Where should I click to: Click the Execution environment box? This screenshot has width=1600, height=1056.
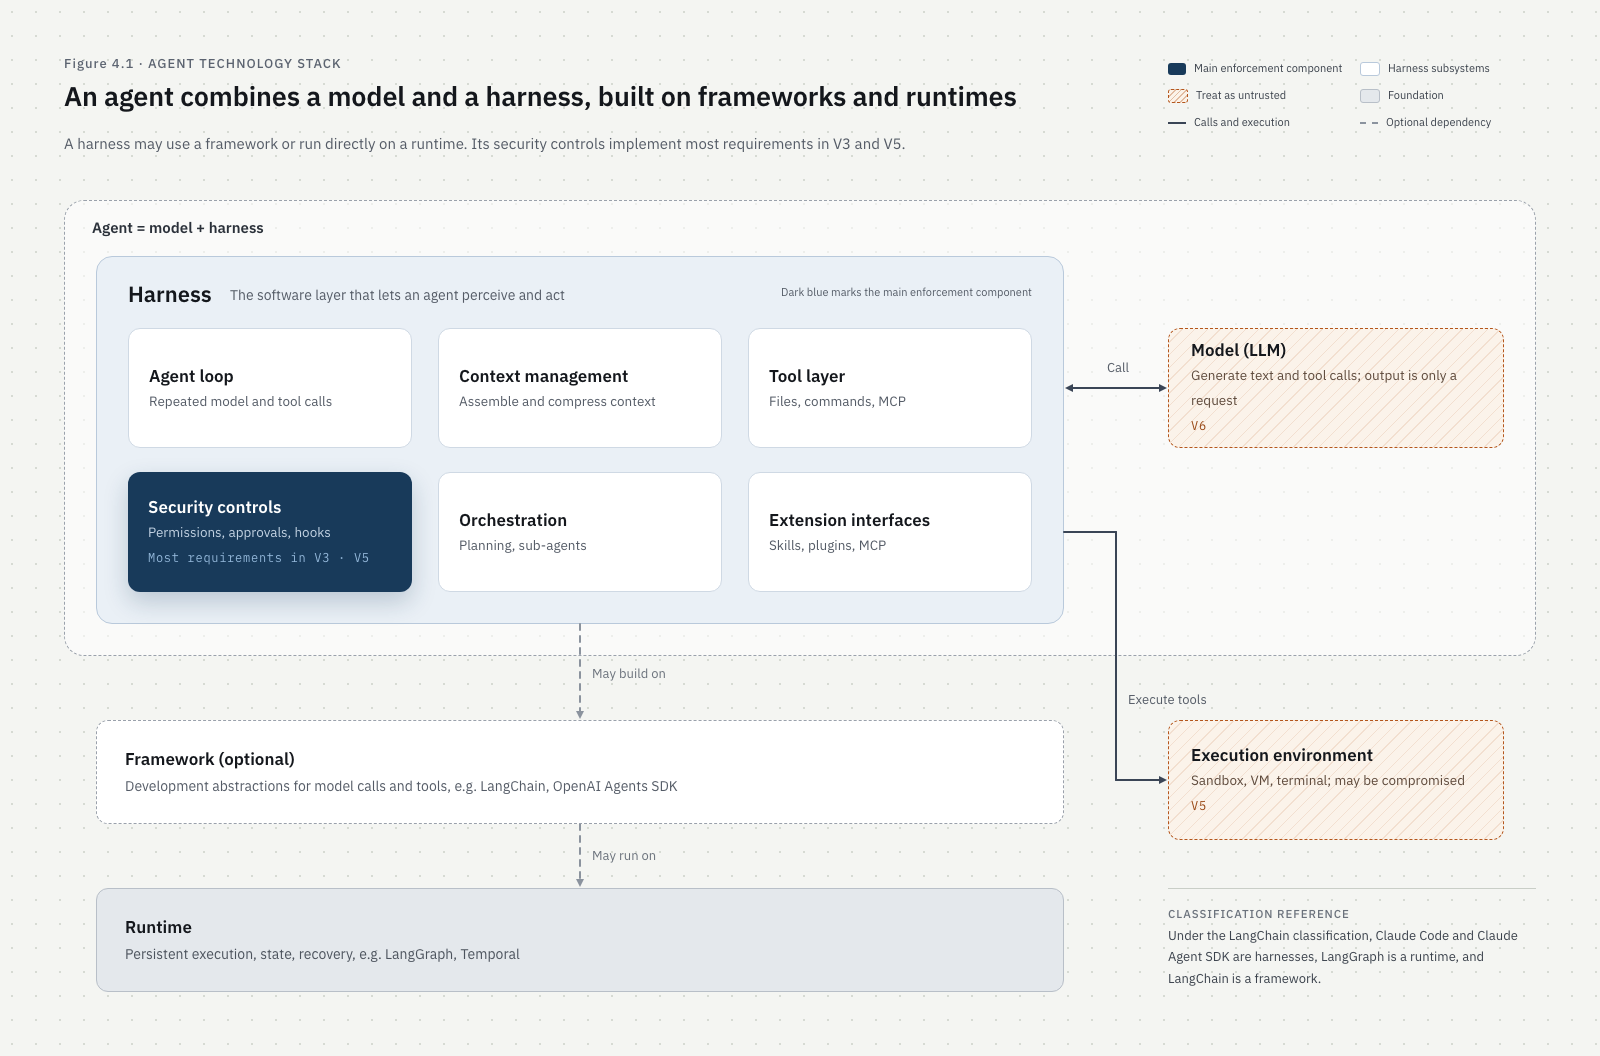(1336, 780)
